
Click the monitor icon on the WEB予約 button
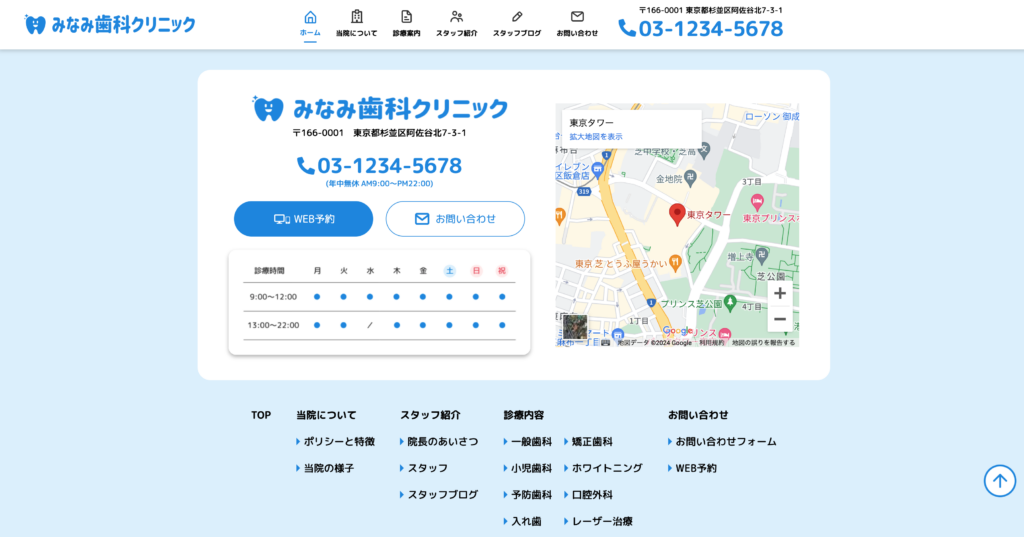coord(281,219)
